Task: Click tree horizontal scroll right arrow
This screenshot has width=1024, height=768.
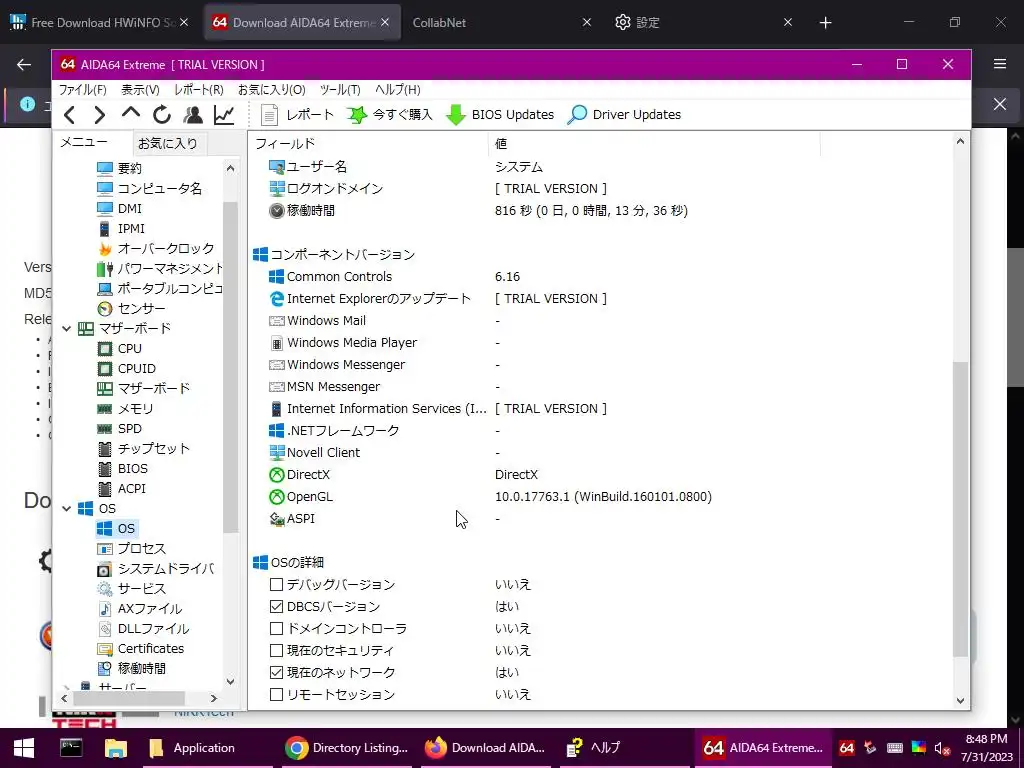Action: [x=214, y=698]
